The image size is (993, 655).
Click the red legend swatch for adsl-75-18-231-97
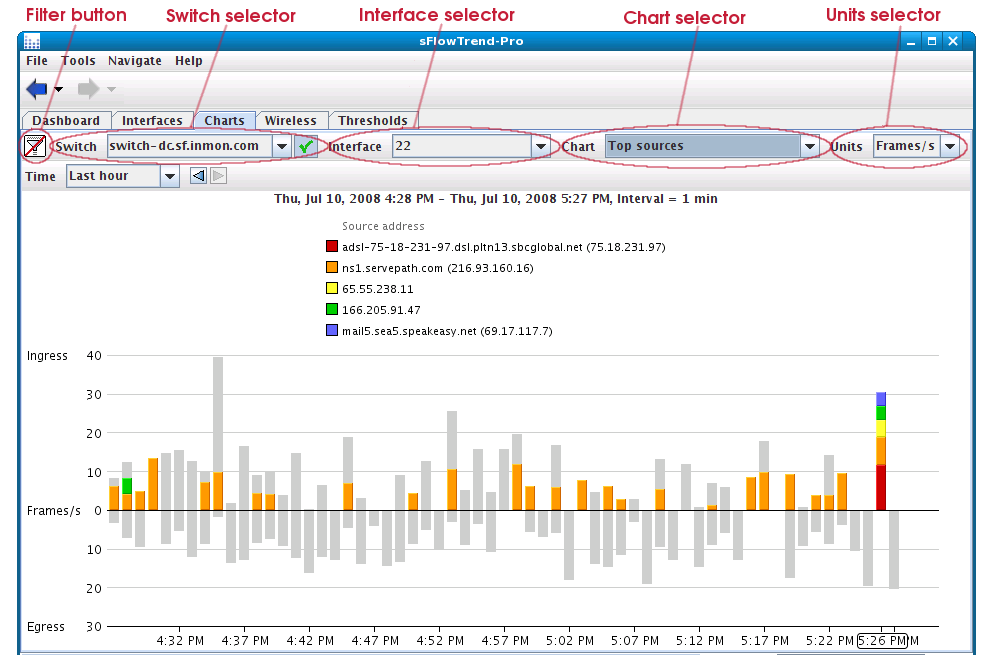coord(332,246)
